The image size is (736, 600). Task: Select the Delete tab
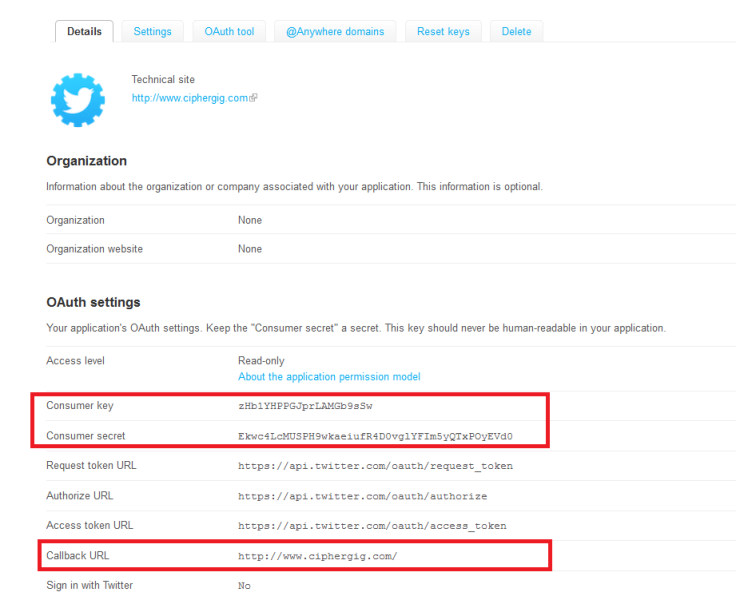516,31
